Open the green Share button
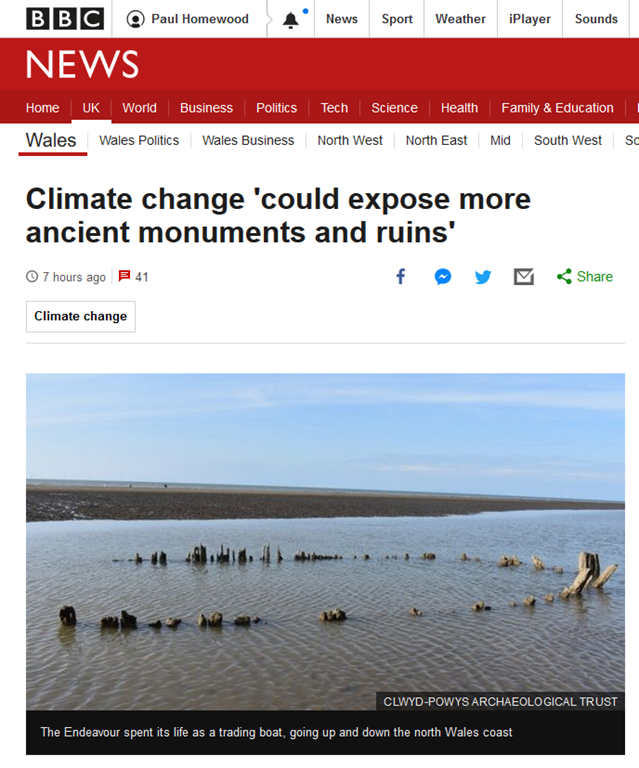Viewport: 639px width, 768px height. [585, 277]
